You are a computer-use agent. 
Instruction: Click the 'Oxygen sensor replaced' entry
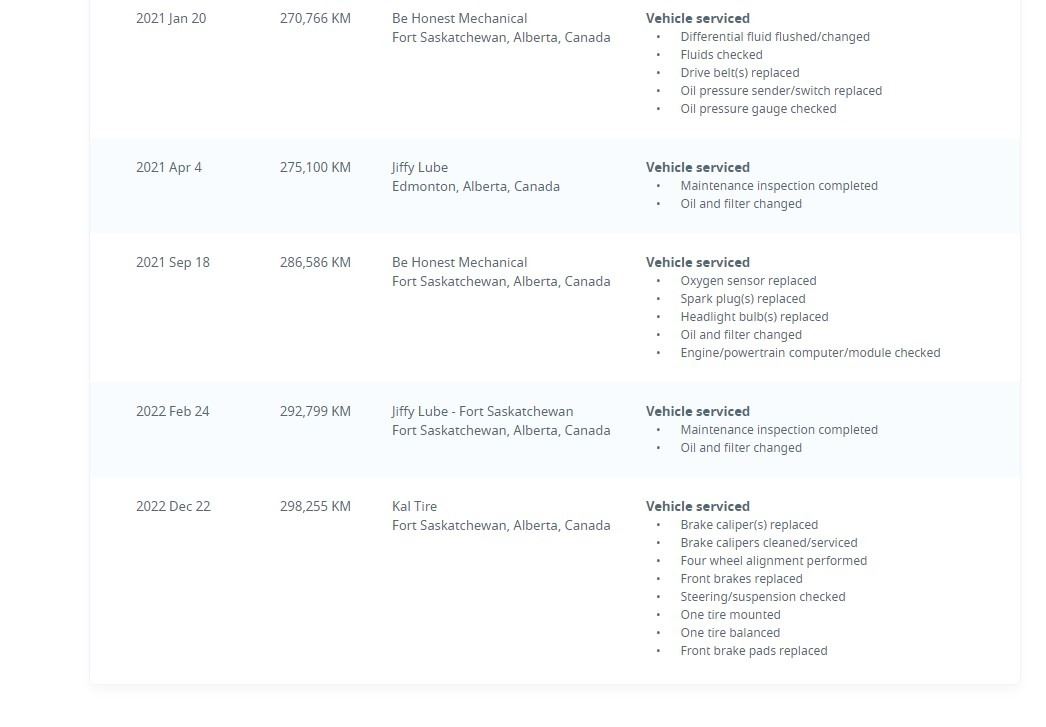748,281
